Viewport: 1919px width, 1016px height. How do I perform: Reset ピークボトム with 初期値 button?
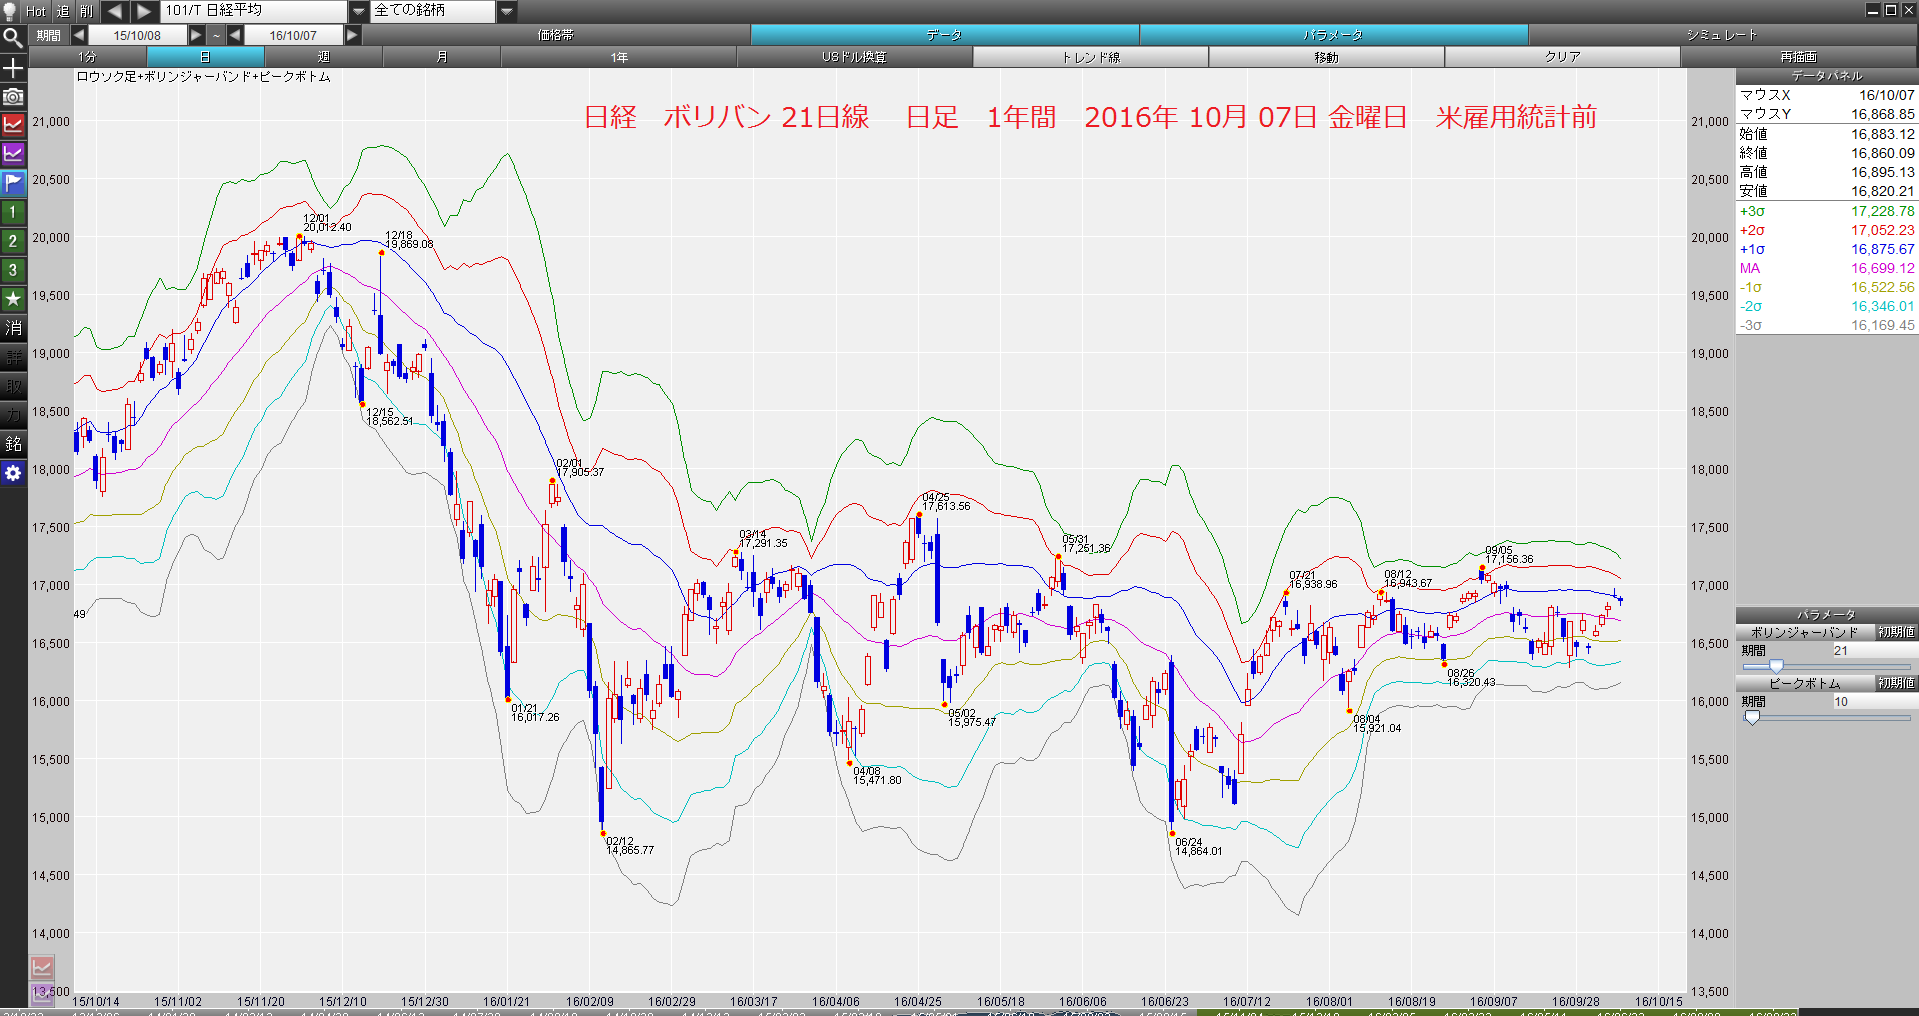pos(1896,683)
